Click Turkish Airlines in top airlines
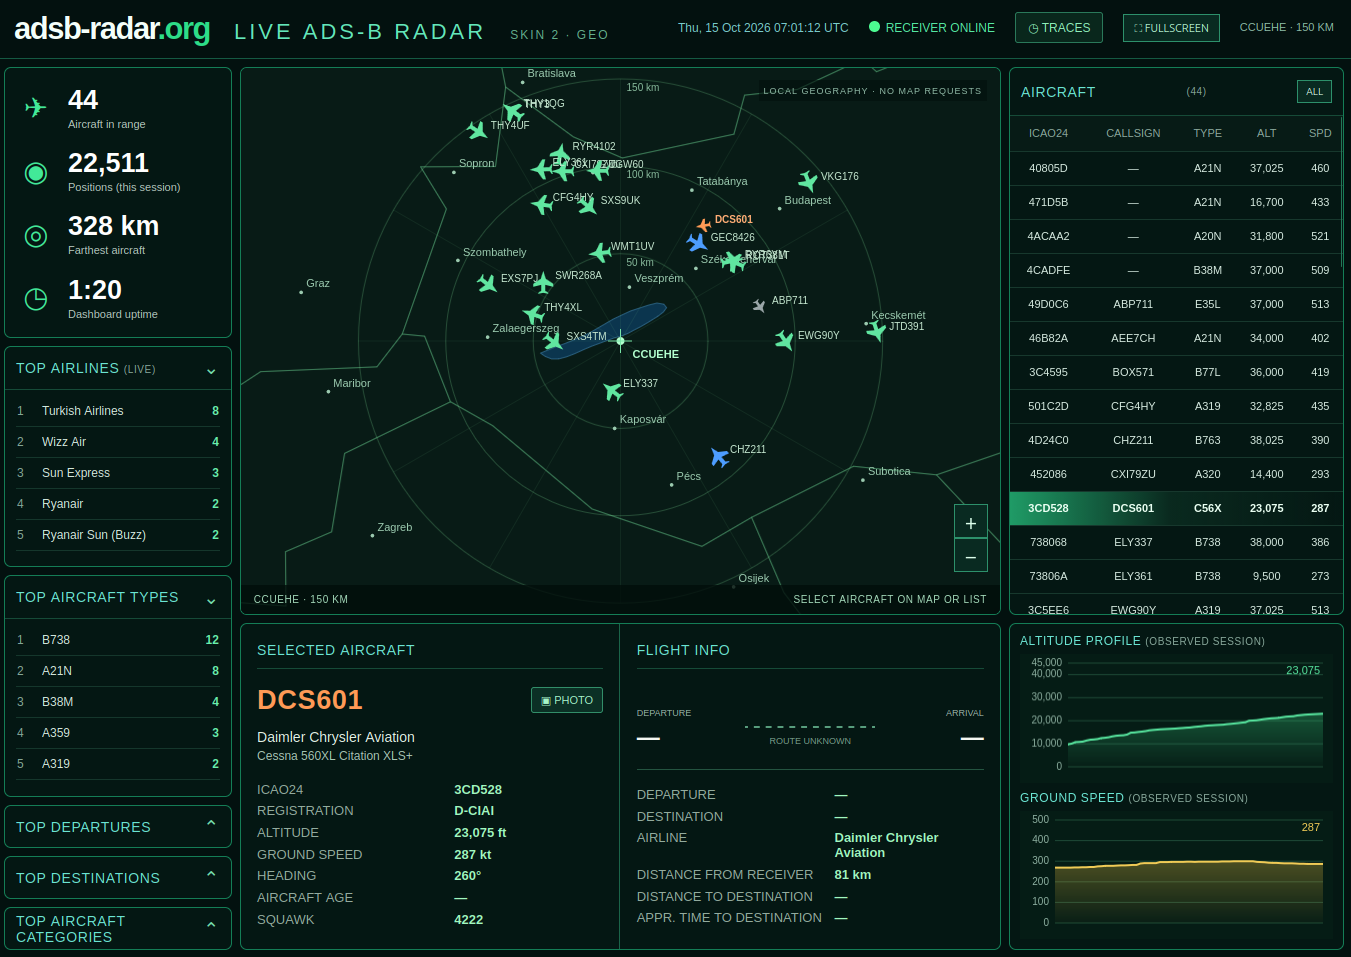Viewport: 1351px width, 957px height. pyautogui.click(x=118, y=411)
